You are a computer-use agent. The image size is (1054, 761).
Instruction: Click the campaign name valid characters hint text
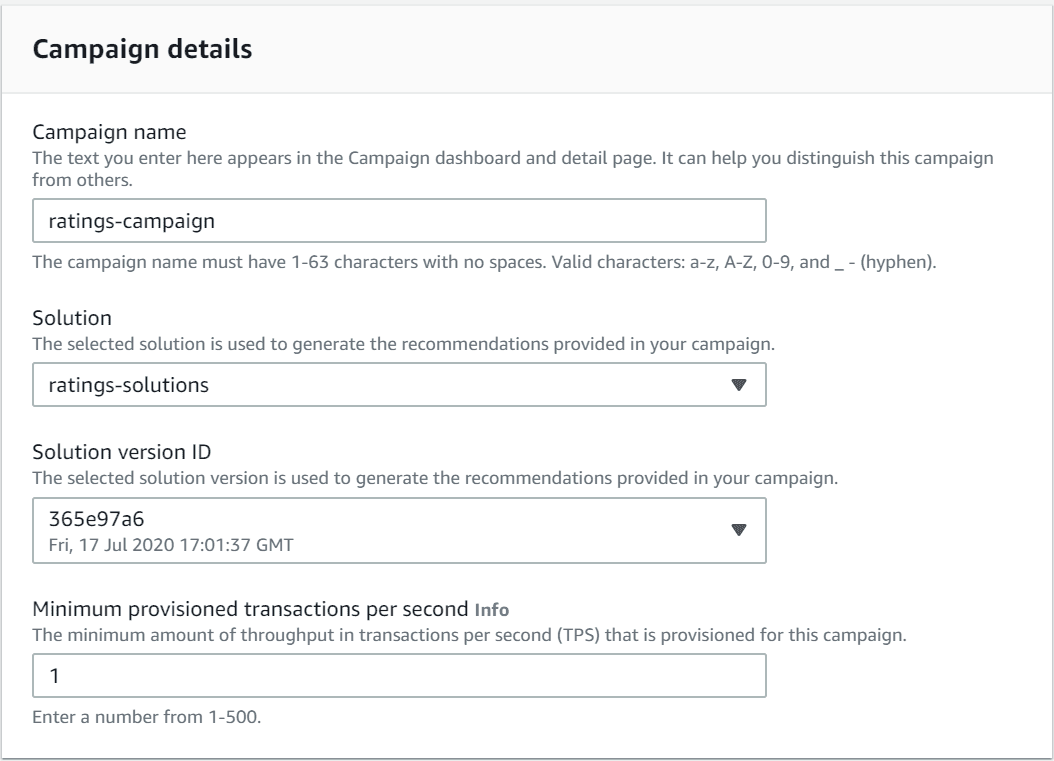(x=484, y=263)
